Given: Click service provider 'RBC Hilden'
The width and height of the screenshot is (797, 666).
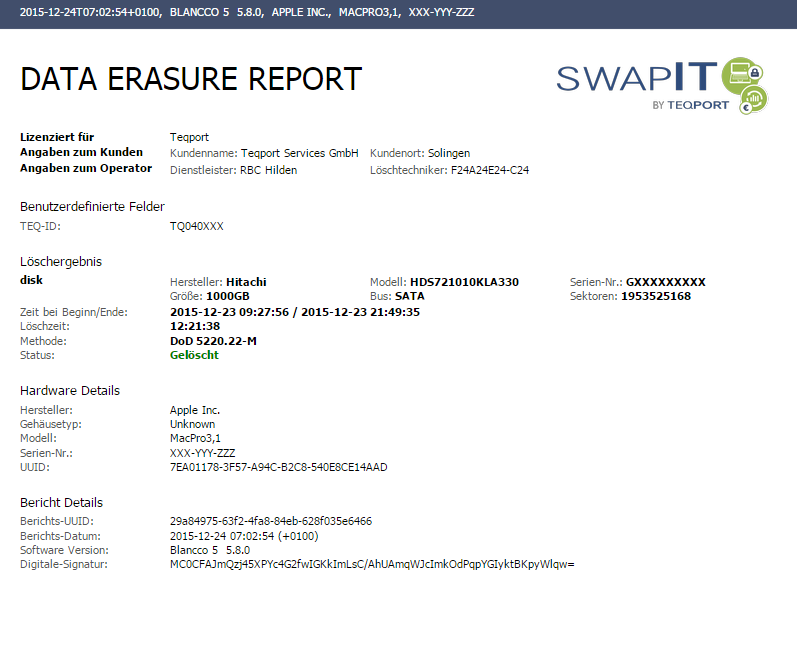Looking at the screenshot, I should (x=268, y=170).
